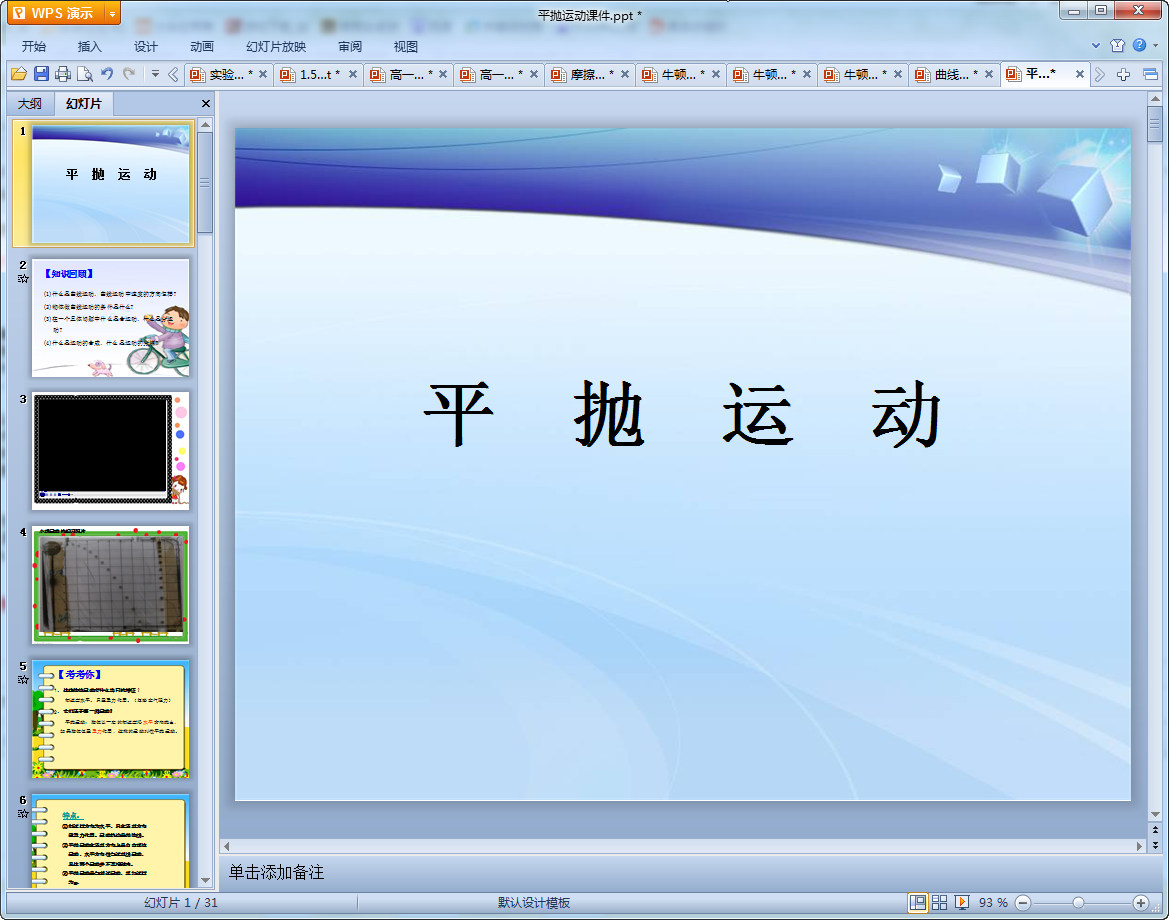Select slide 4 thumbnail in the panel
The width and height of the screenshot is (1169, 920).
(111, 585)
